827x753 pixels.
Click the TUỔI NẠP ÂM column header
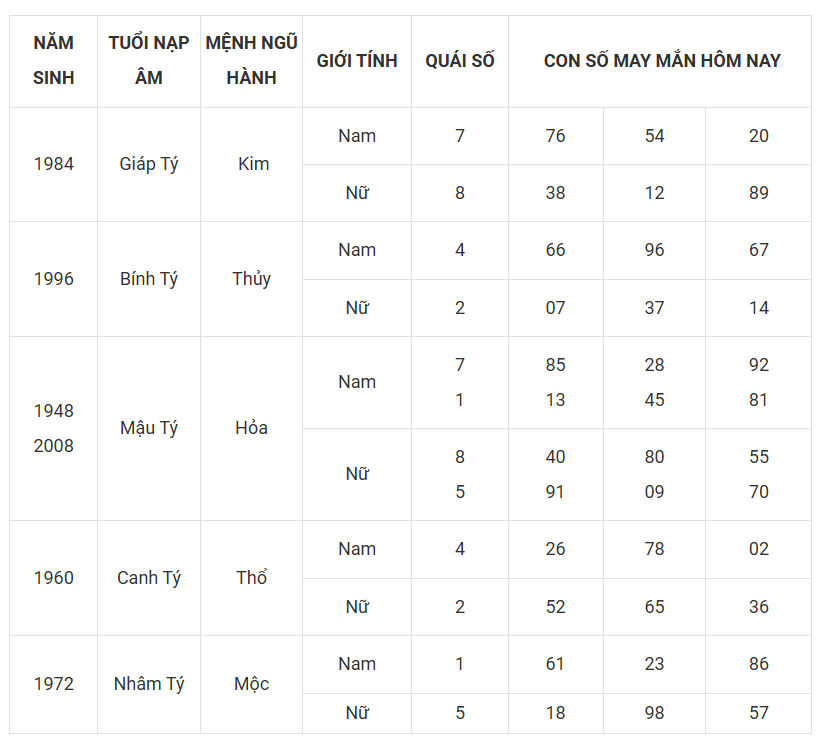pos(149,61)
